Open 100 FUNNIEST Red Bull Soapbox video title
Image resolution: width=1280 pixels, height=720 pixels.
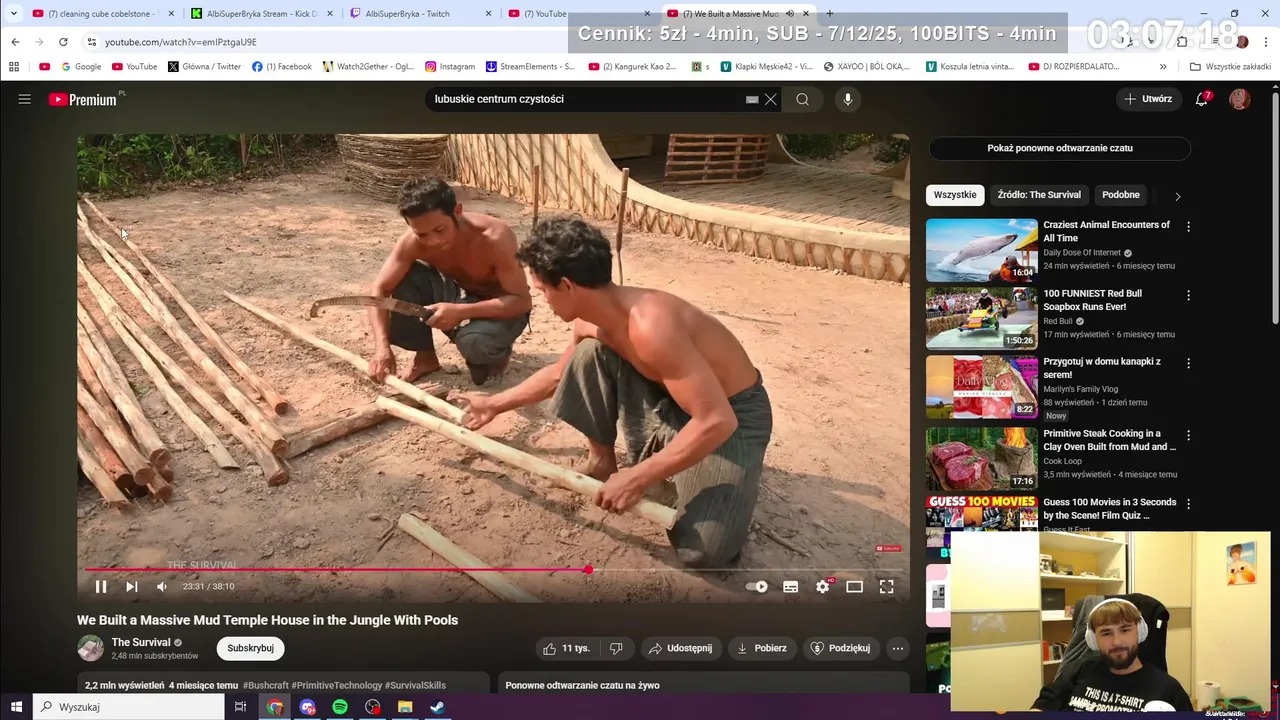(x=1093, y=300)
